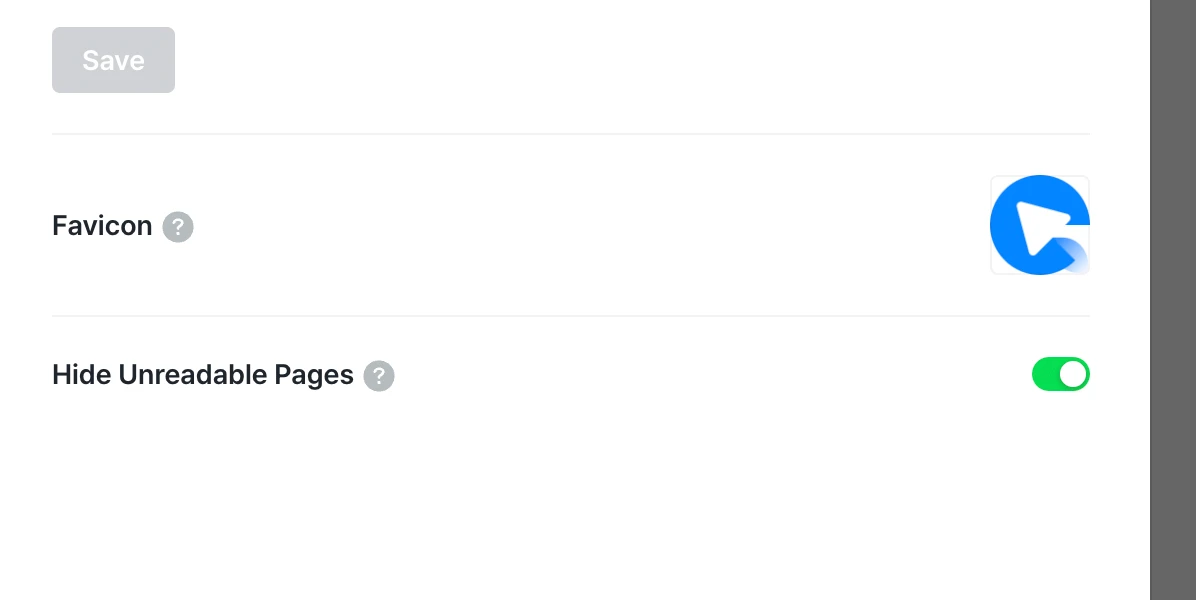This screenshot has height=600, width=1196.
Task: Click the white knob of the green toggle
Action: 1073,375
